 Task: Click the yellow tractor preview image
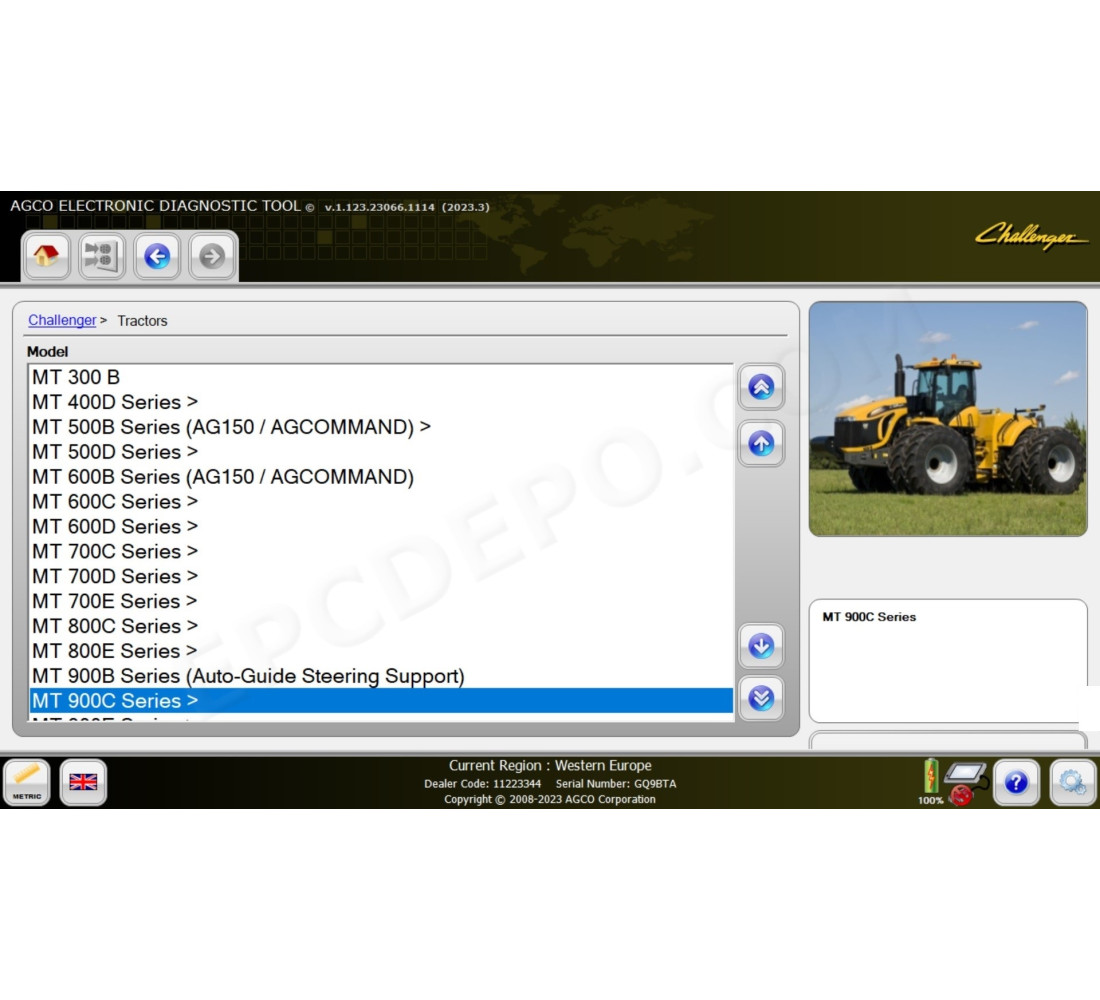948,419
